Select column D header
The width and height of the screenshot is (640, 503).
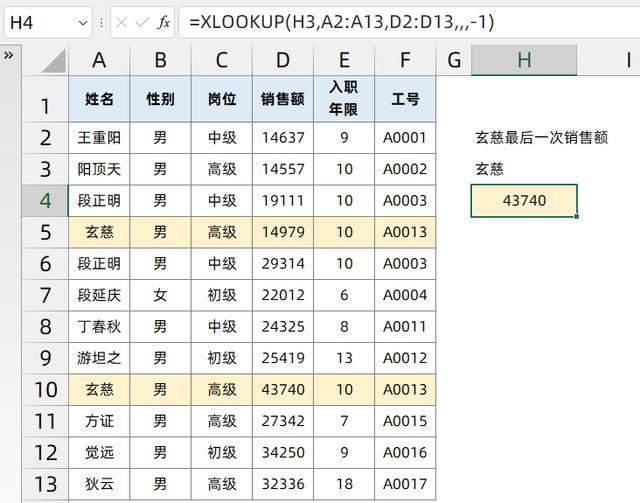(282, 61)
